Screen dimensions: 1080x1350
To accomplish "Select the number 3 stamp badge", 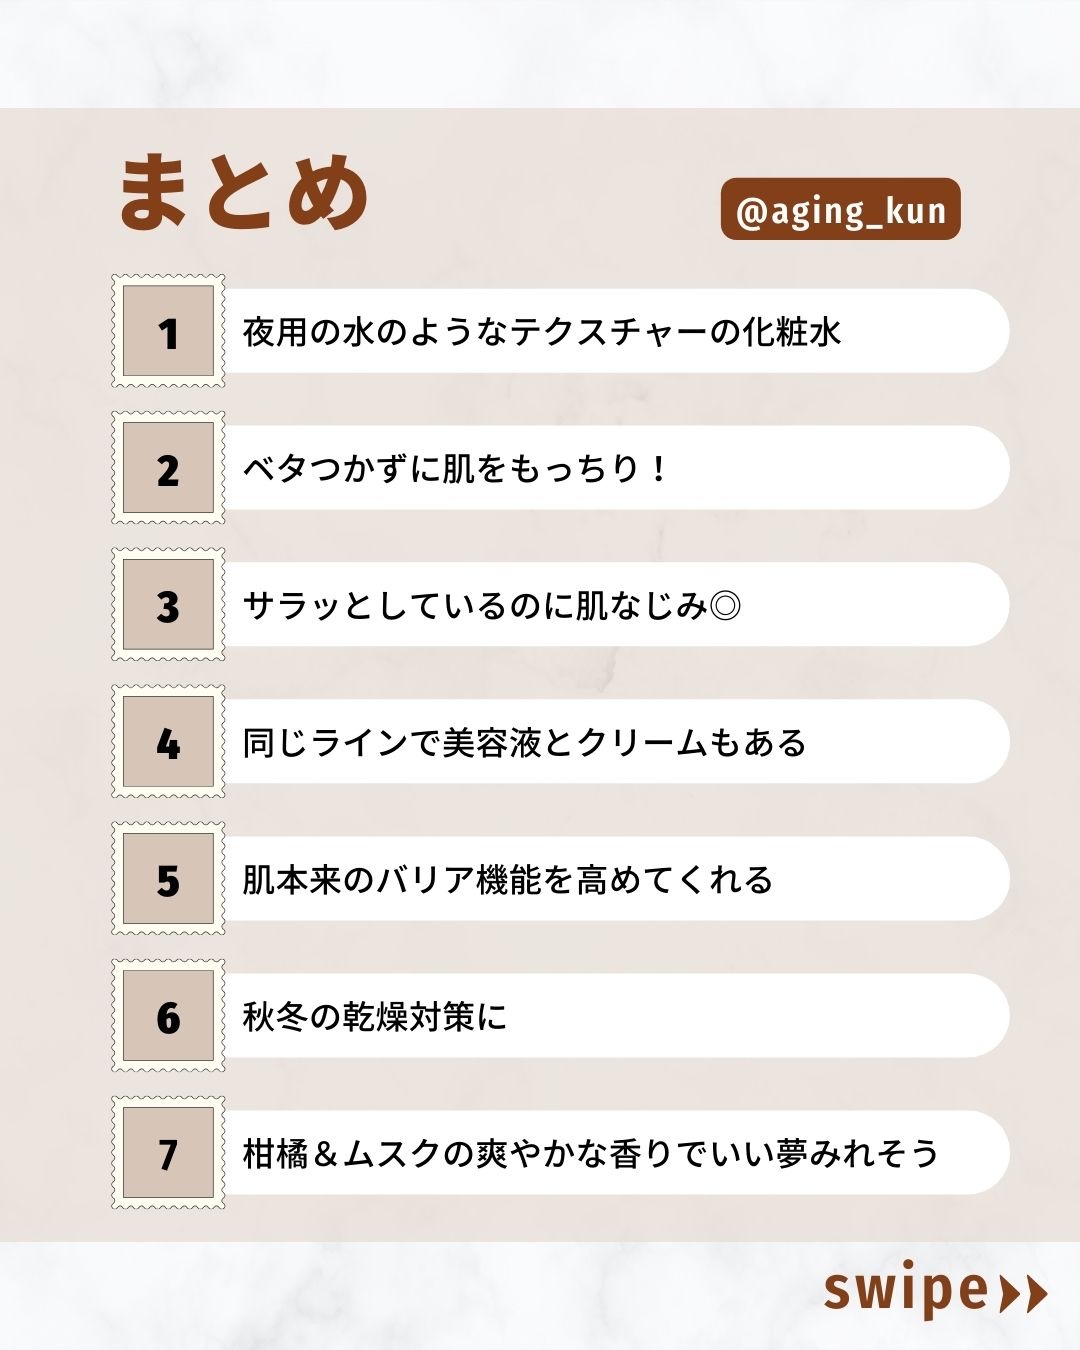I will (168, 606).
